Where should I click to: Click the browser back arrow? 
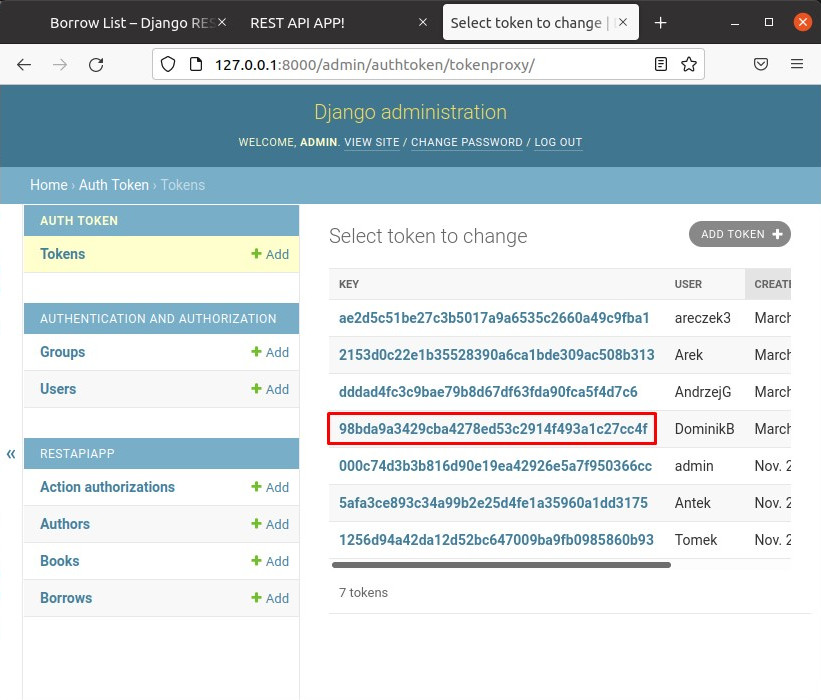click(24, 64)
